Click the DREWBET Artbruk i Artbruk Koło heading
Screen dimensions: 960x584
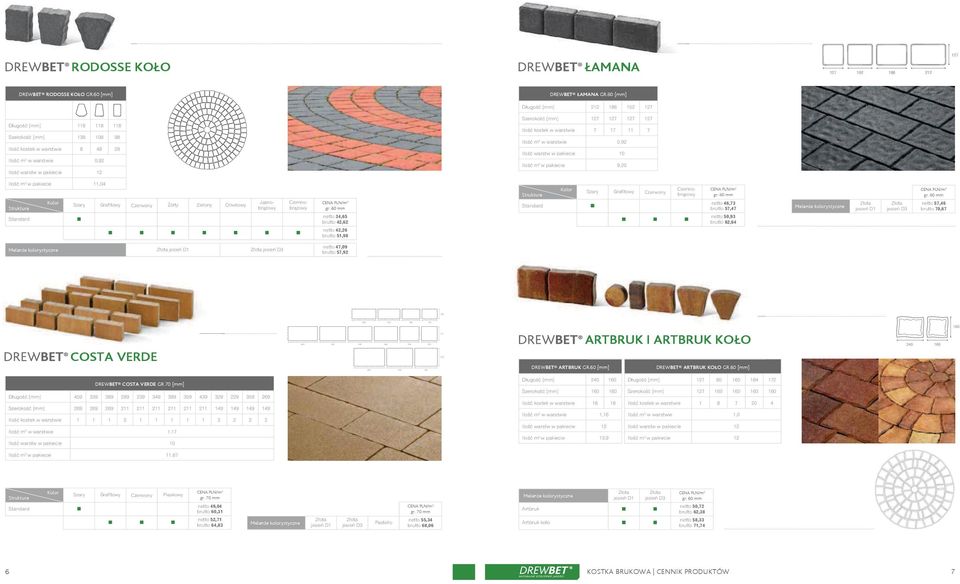[x=634, y=339]
